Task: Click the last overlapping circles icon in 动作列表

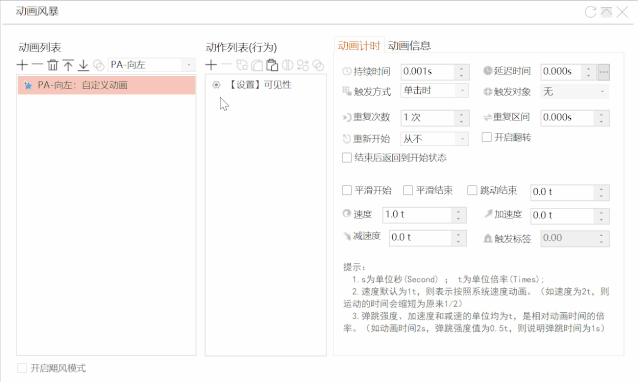Action: pyautogui.click(x=318, y=65)
